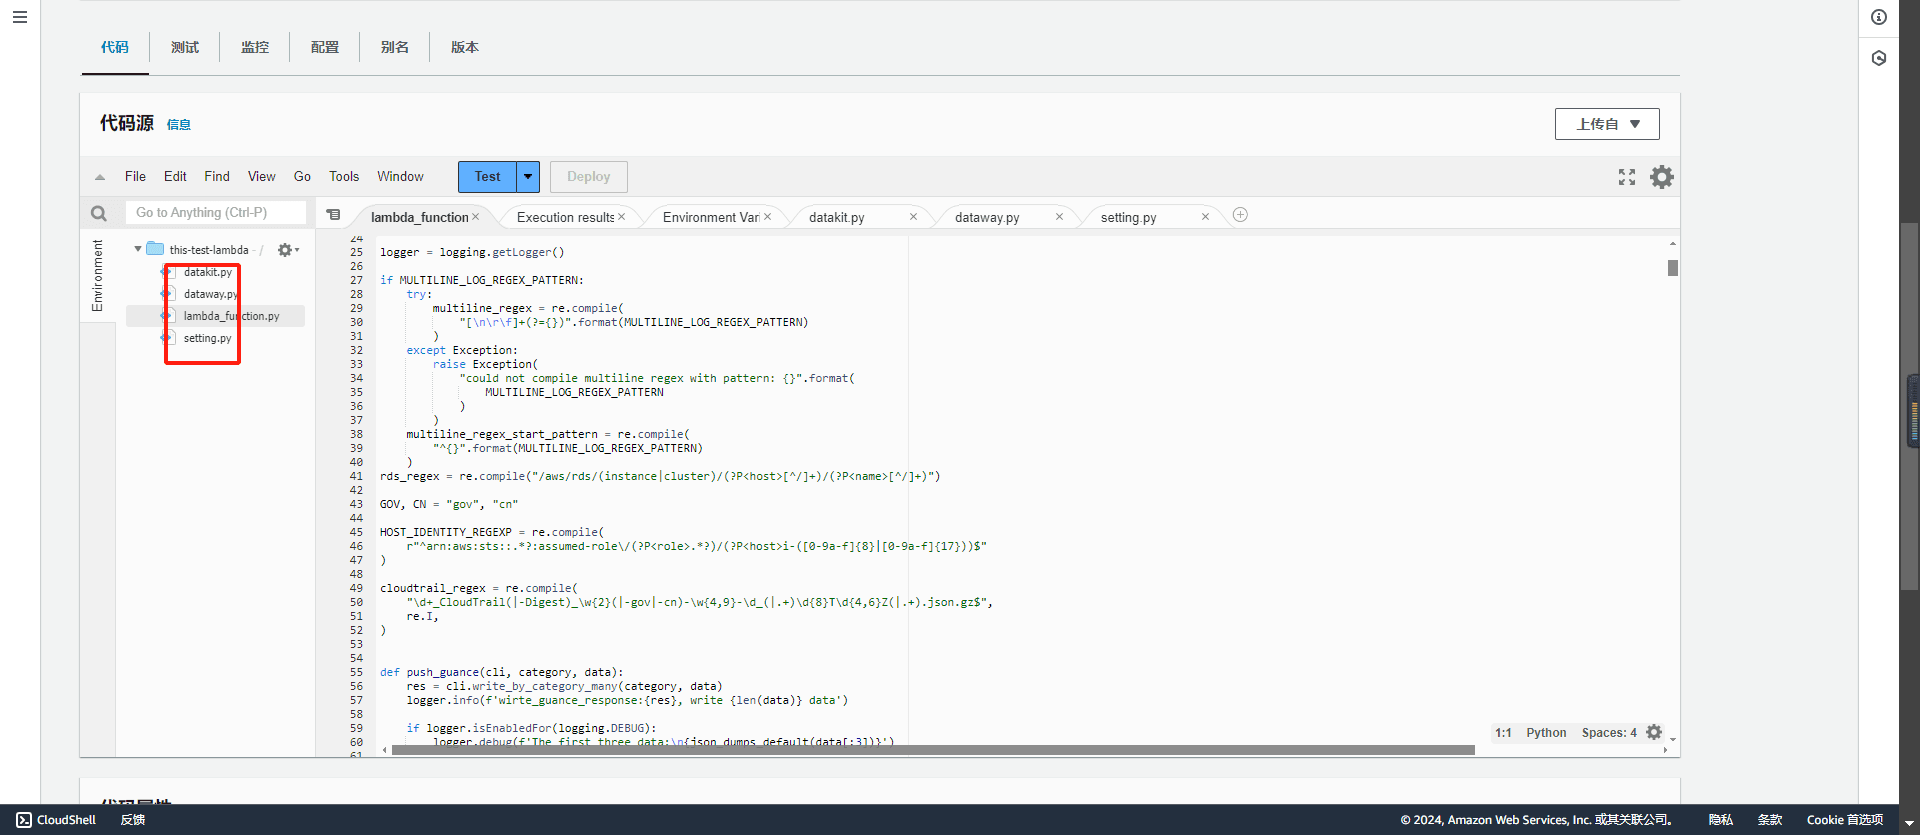Toggle fullscreen mode for the code editor
The image size is (1920, 835).
(1627, 177)
